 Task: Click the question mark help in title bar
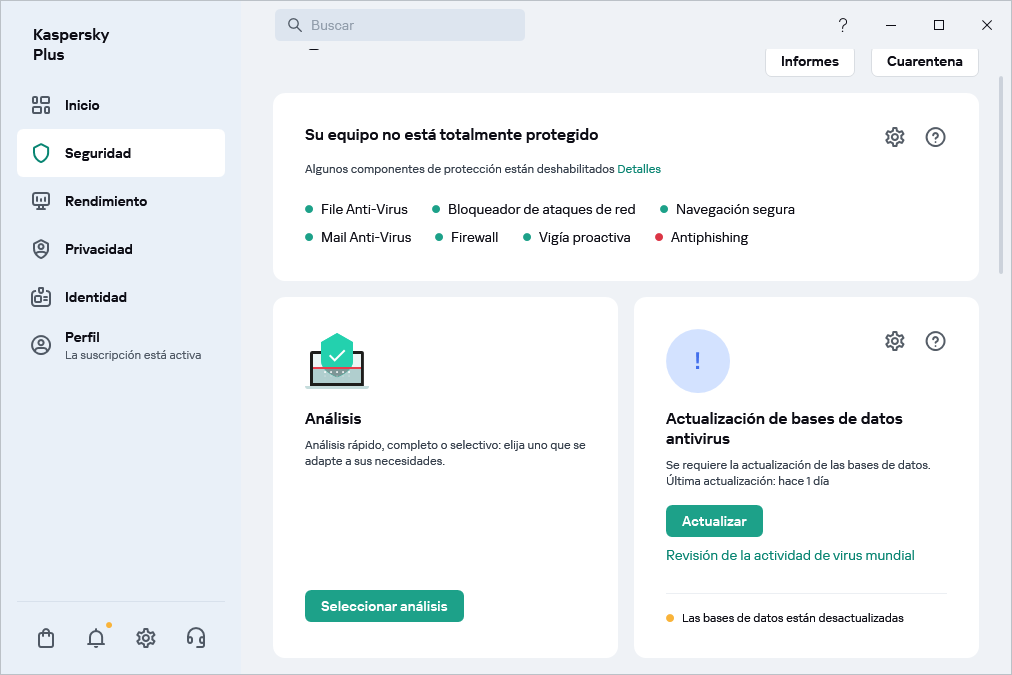[x=843, y=25]
